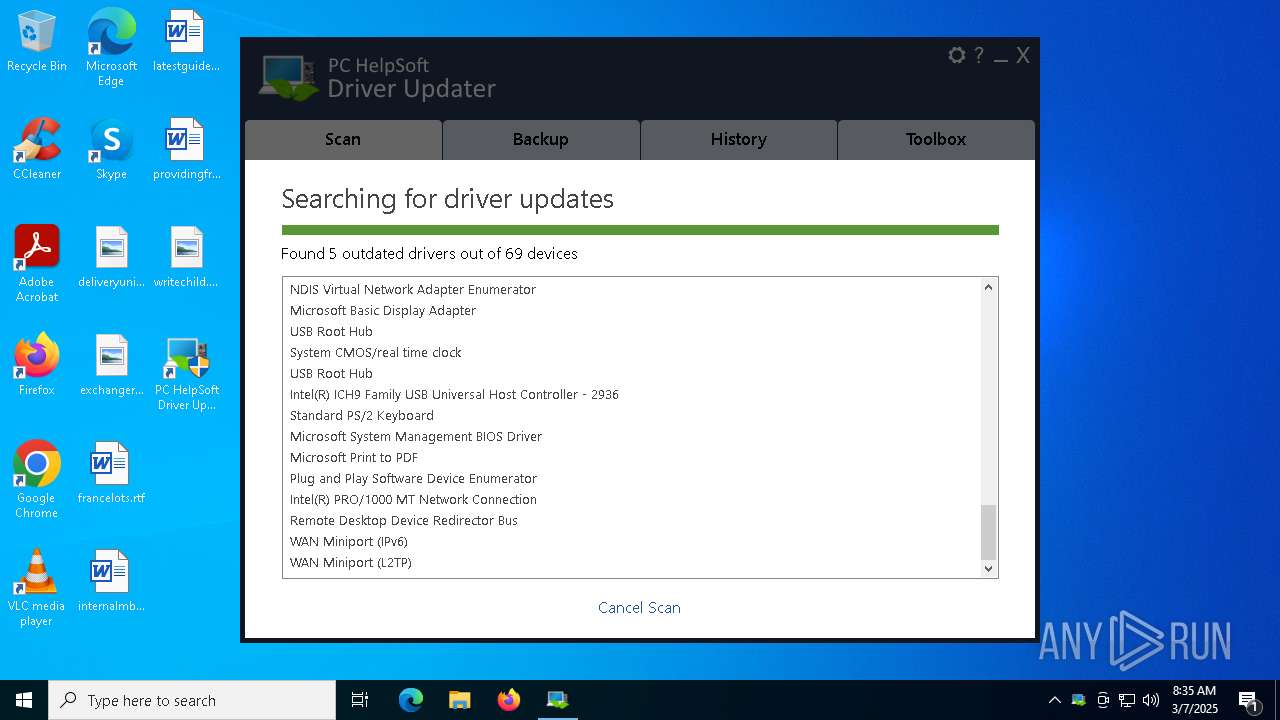
Task: Open the notification center
Action: (x=1248, y=700)
